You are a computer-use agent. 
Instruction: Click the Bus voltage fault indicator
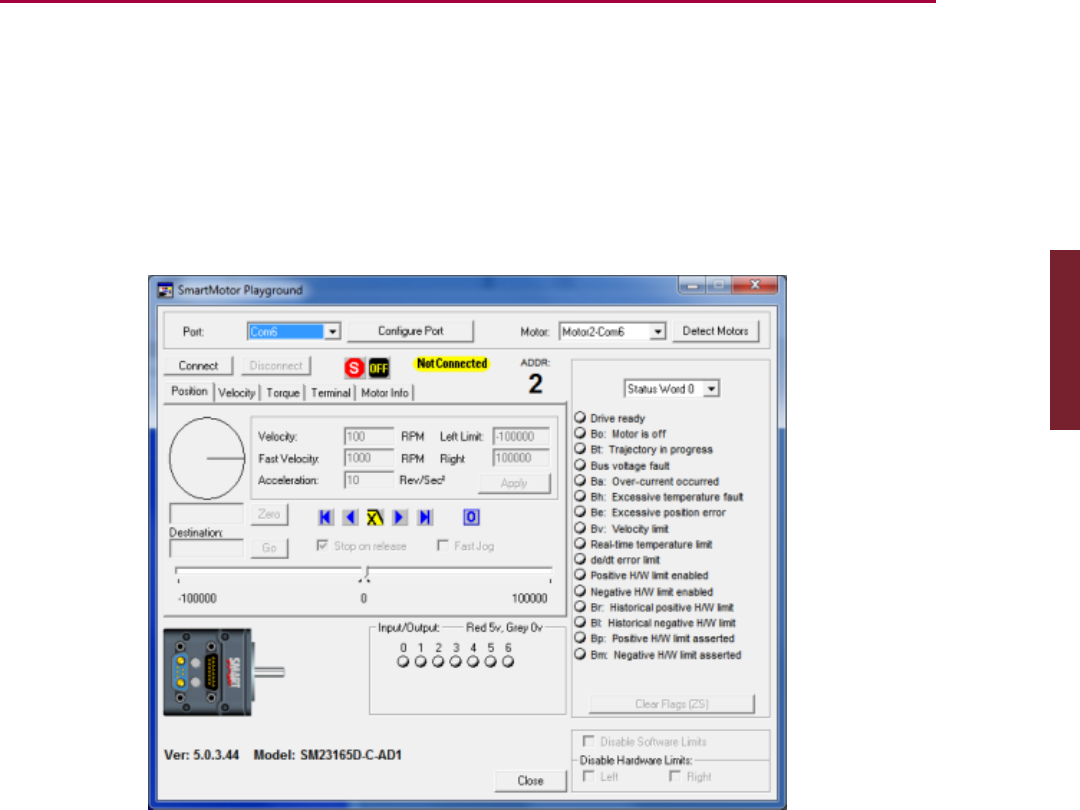pos(580,465)
